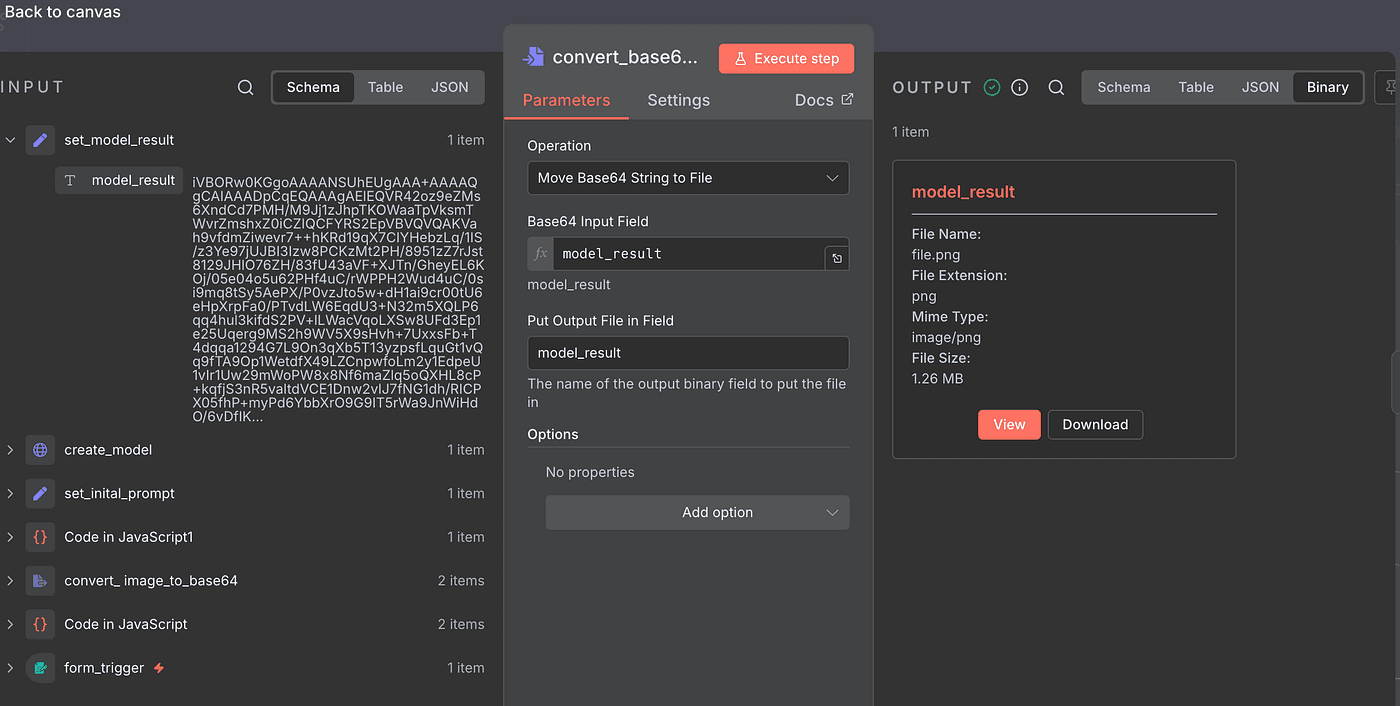Click the Put Output File in Field input
1400x706 pixels.
click(688, 353)
